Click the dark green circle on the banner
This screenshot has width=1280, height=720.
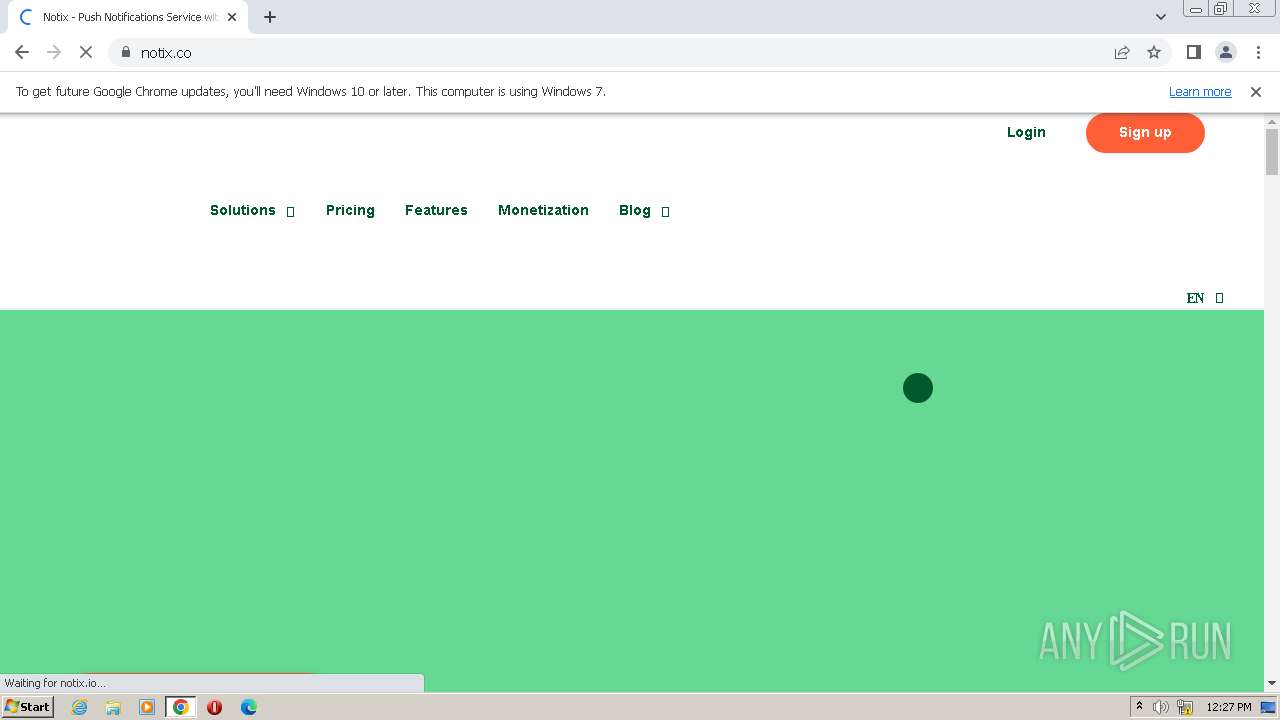tap(918, 388)
